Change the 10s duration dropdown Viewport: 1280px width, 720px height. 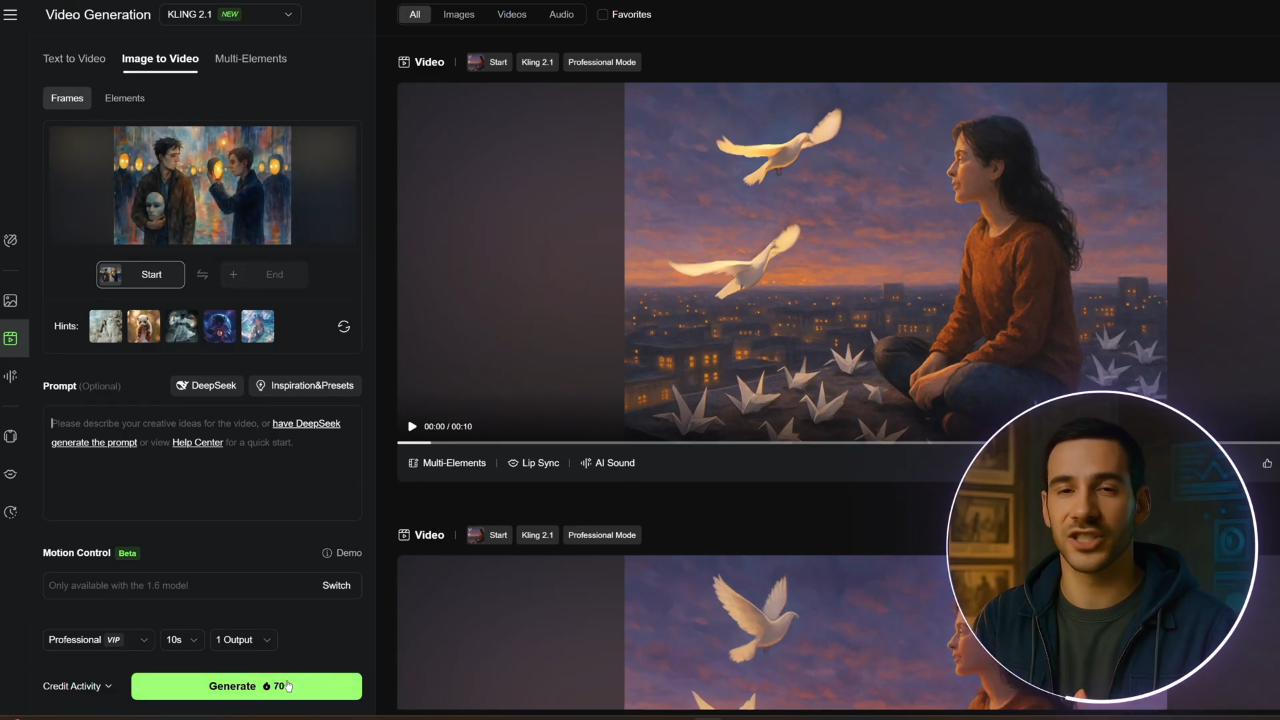click(x=181, y=640)
